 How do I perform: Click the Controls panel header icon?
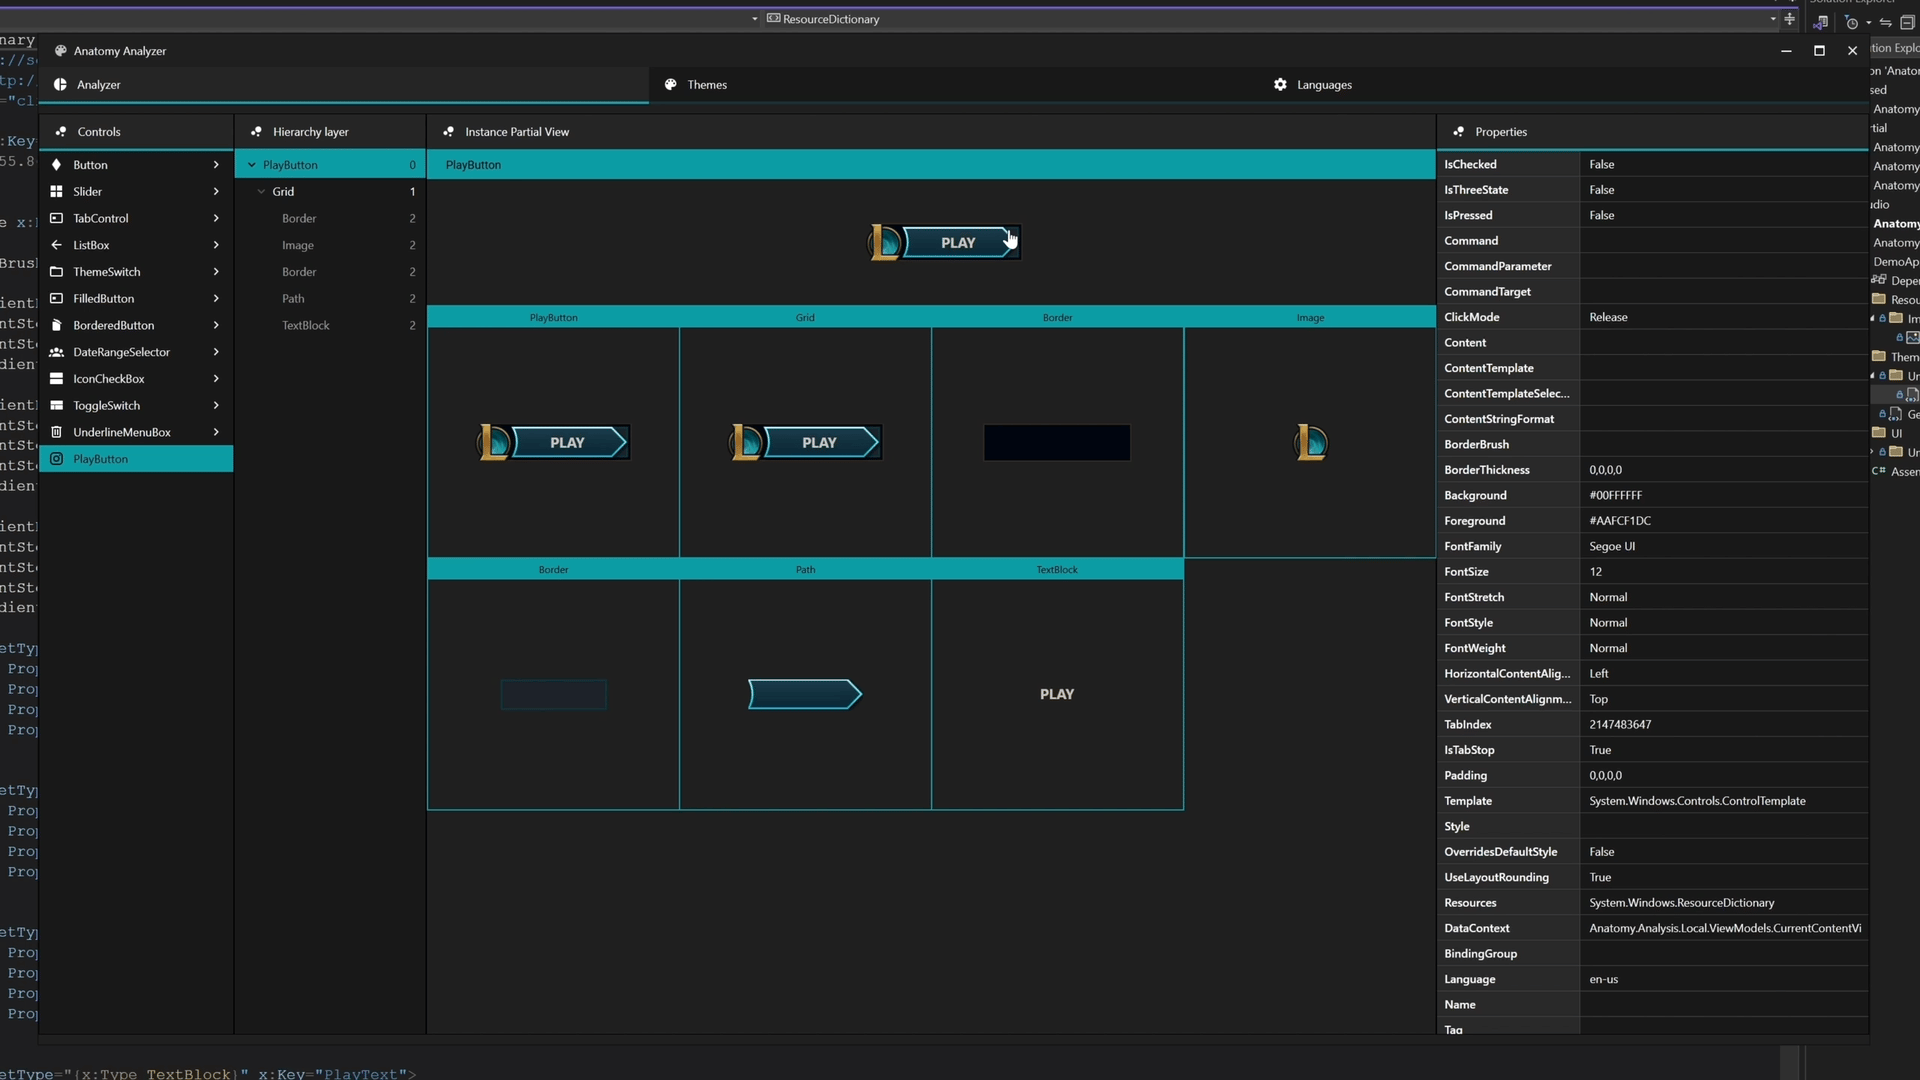pos(61,132)
